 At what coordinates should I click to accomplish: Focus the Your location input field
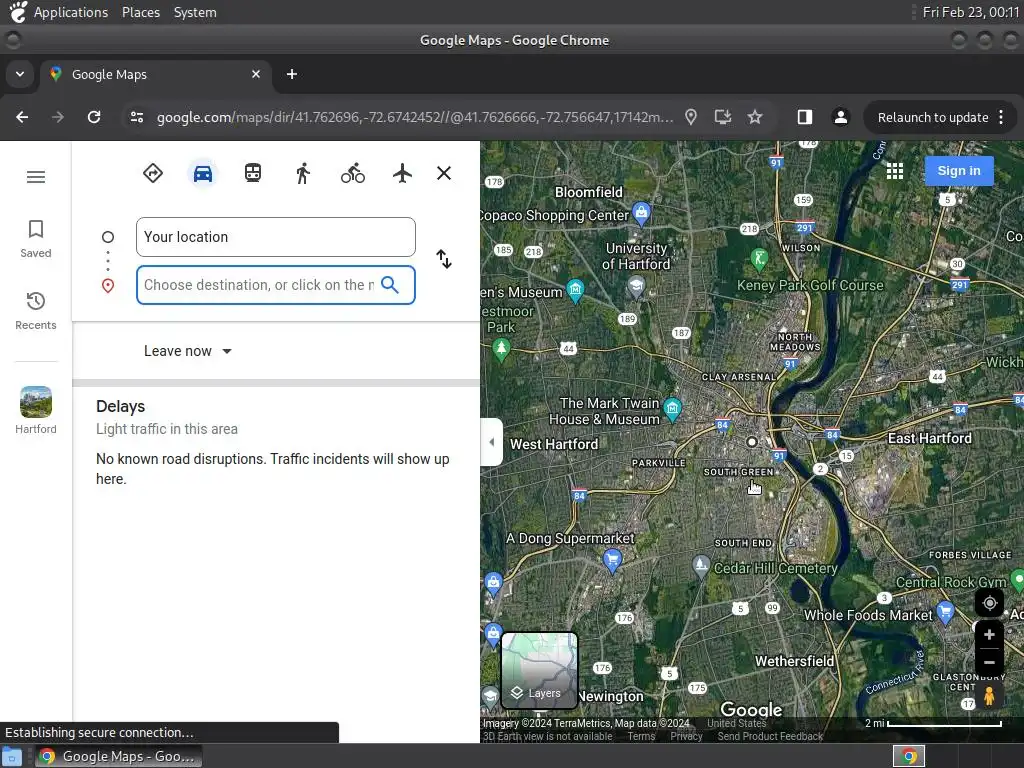[276, 237]
